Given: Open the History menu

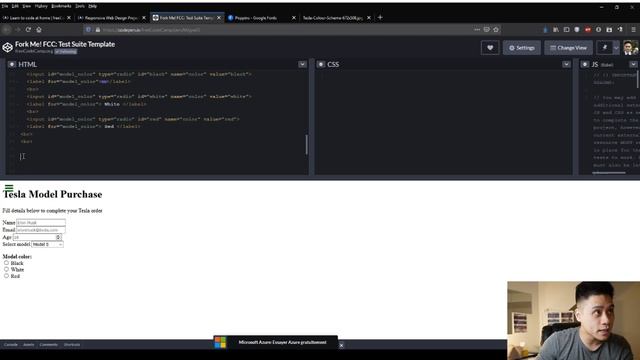Looking at the screenshot, I should point(41,6).
